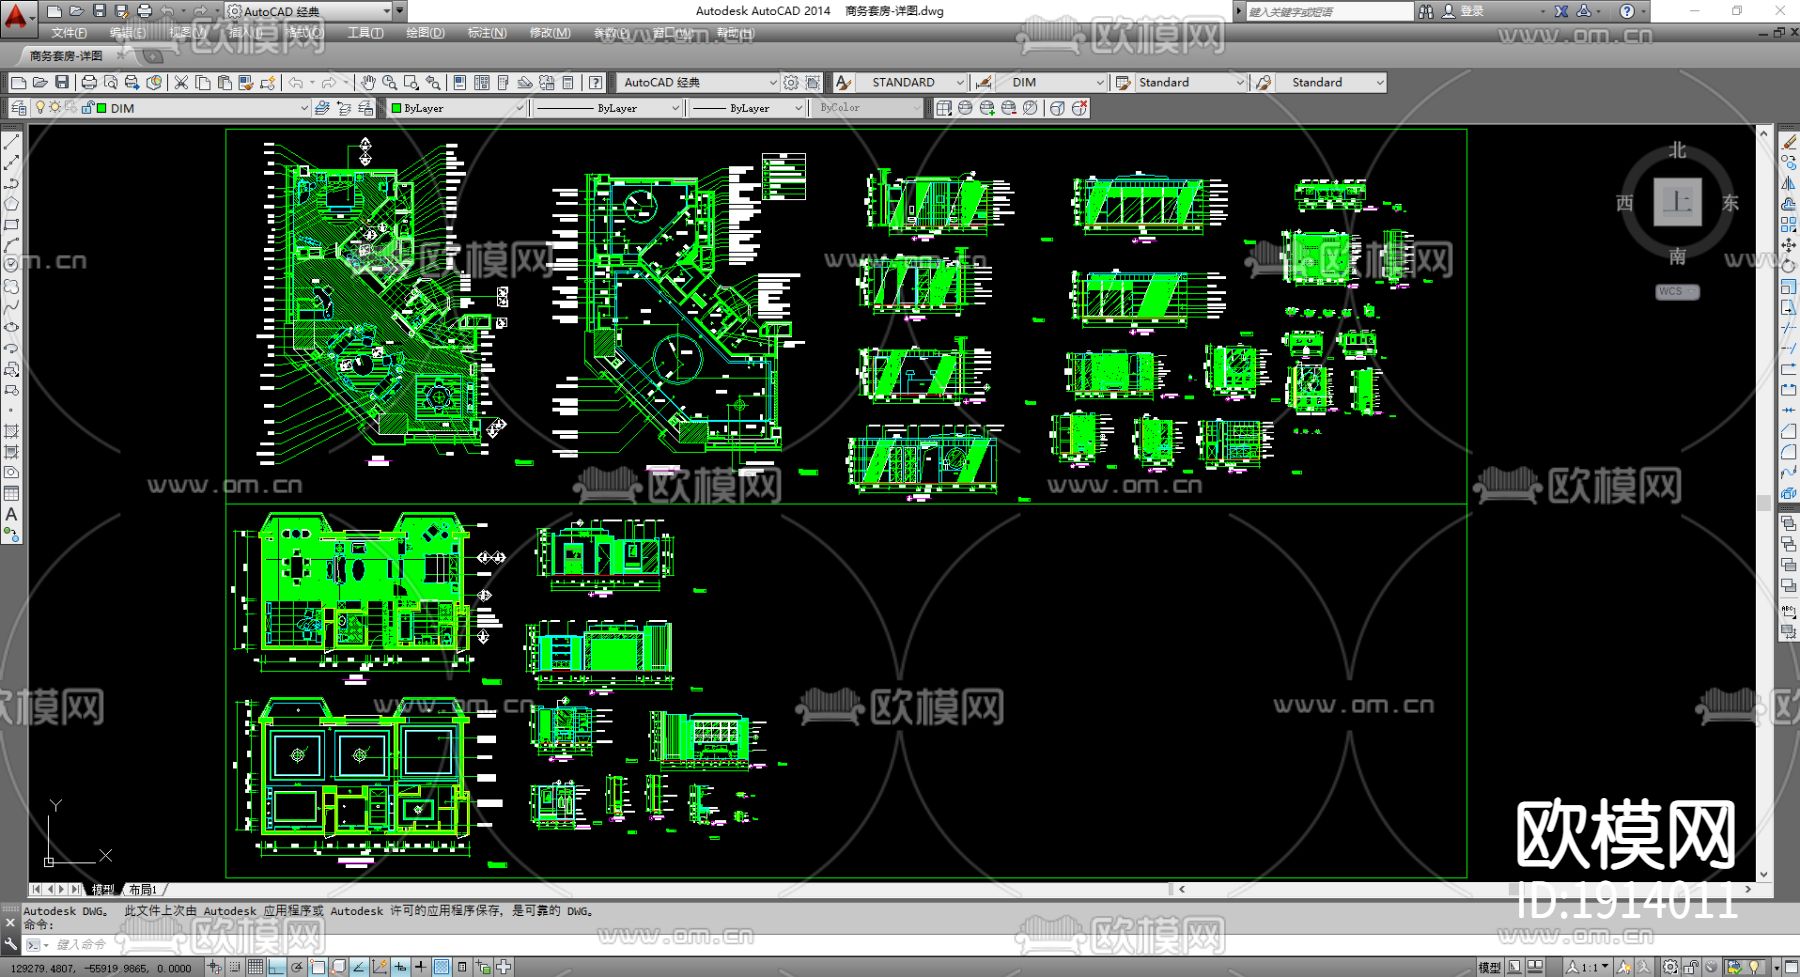
Task: Toggle ortho mode in status bar
Action: 276,967
